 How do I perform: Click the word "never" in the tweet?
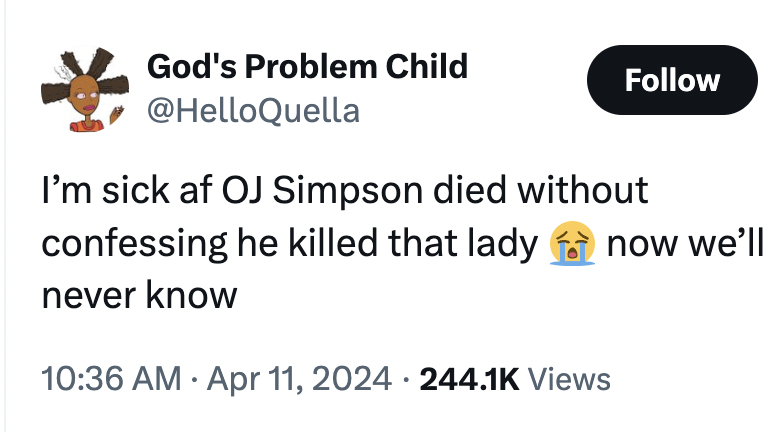tap(85, 296)
